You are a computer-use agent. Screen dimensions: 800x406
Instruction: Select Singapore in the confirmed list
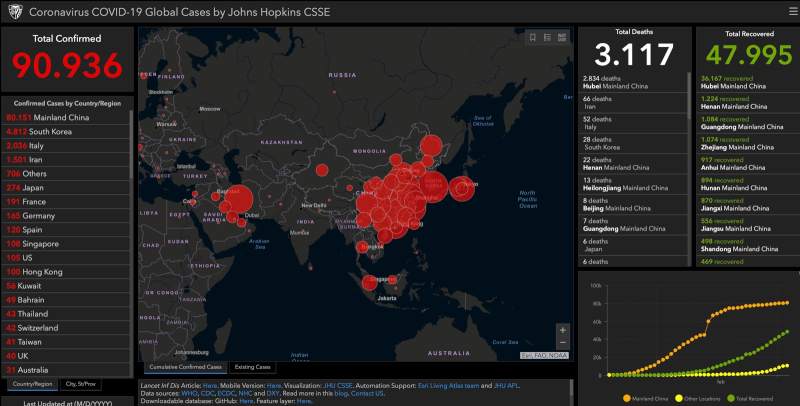[x=66, y=244]
